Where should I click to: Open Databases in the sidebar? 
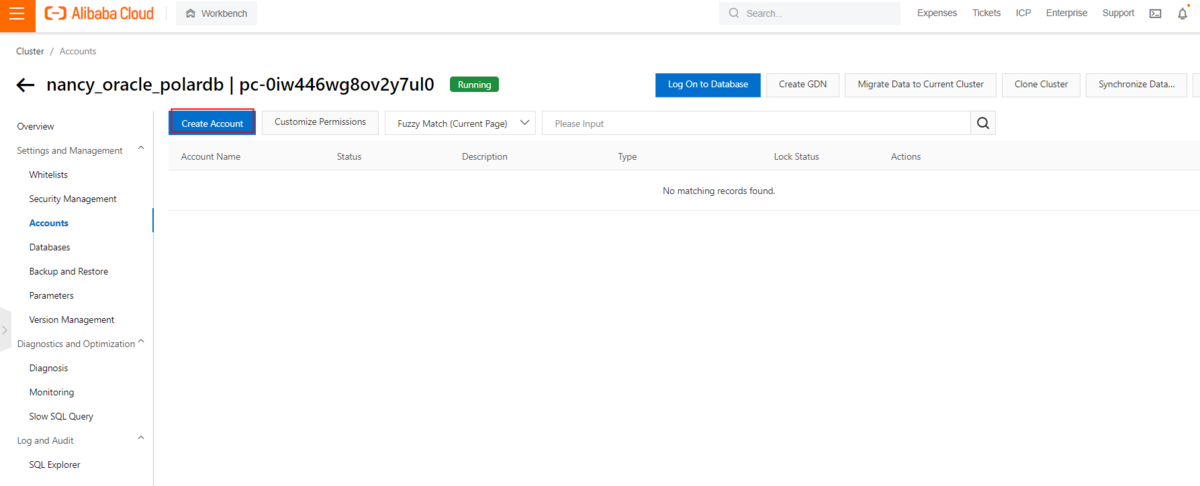coord(50,247)
